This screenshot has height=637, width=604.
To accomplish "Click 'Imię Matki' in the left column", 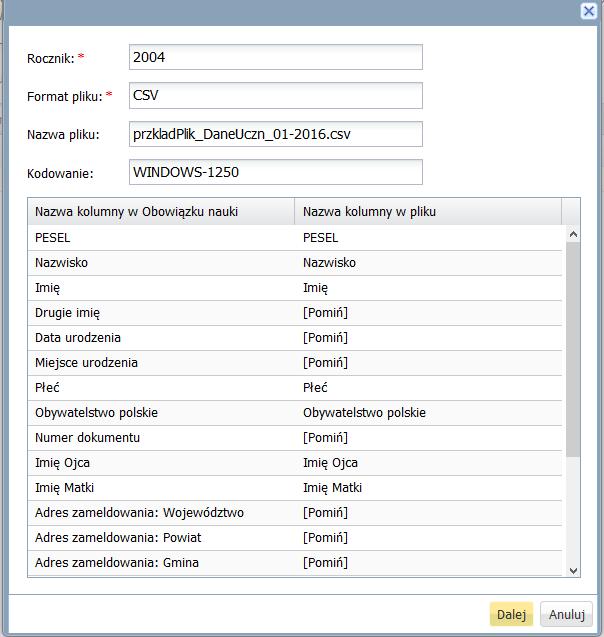I will (161, 488).
